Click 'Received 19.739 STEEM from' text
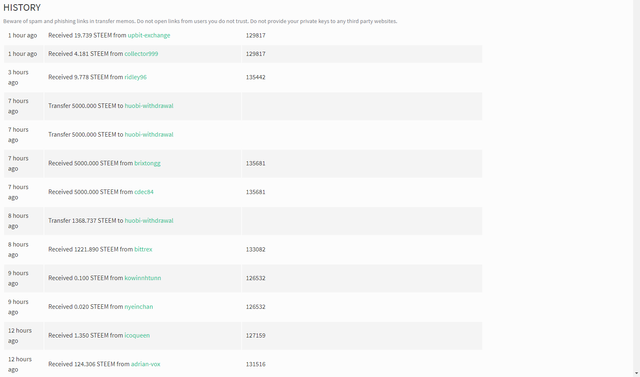Viewport: 640px width, 377px height. 87,35
